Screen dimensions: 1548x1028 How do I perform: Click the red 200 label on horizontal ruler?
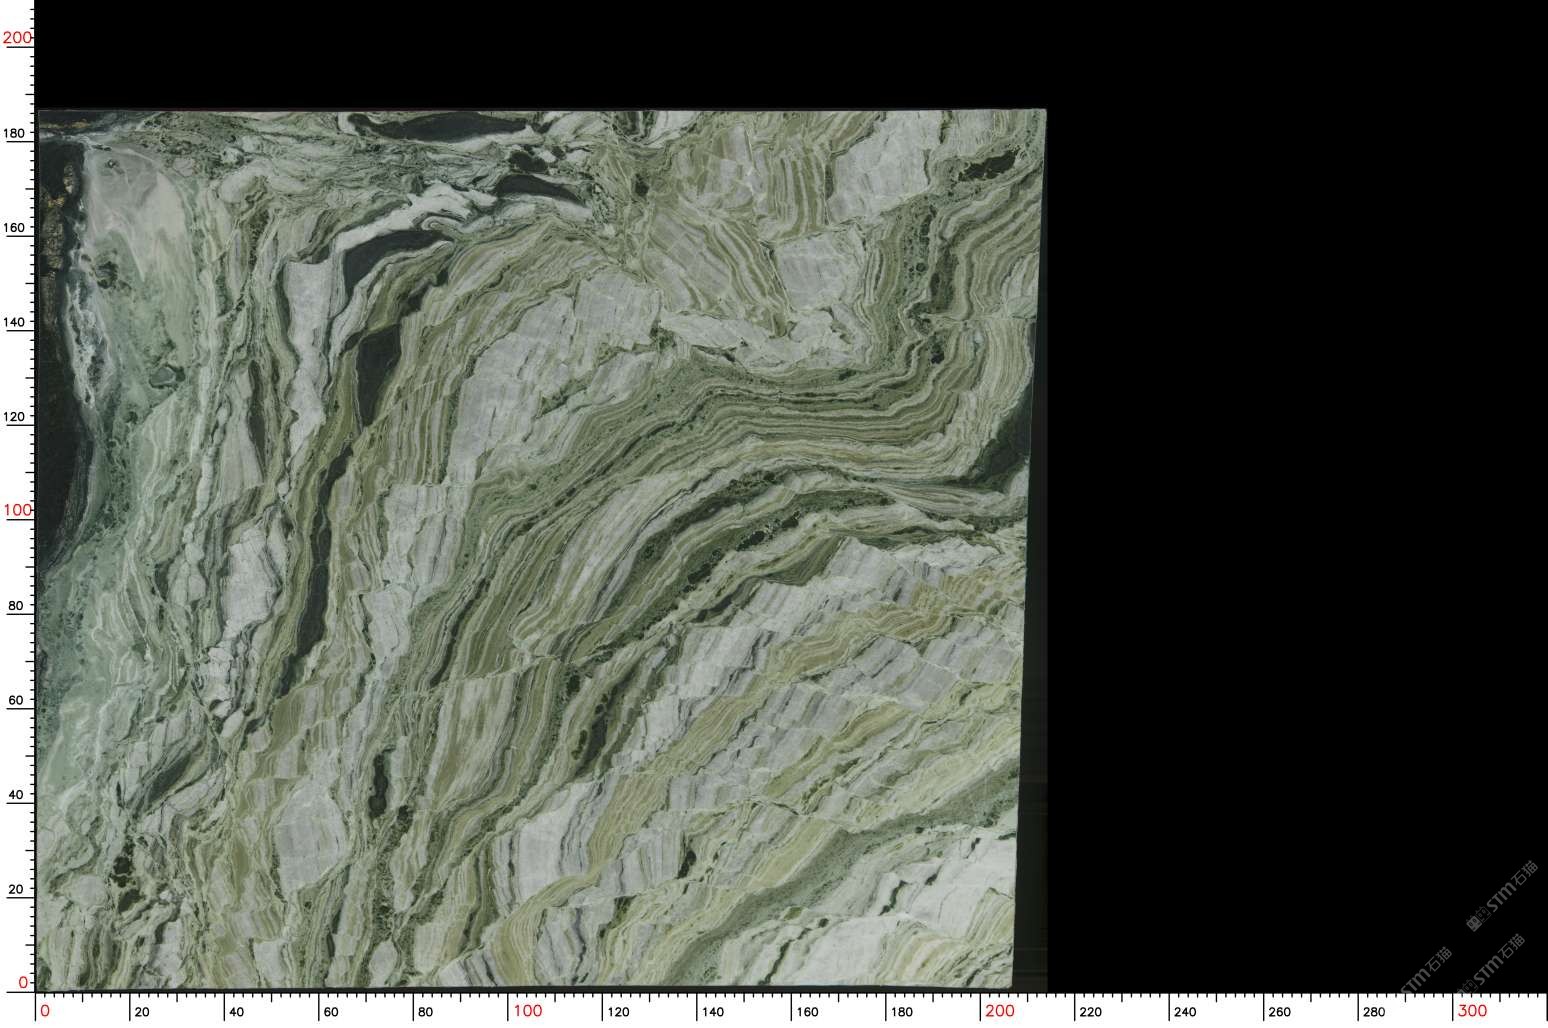click(x=1000, y=1011)
